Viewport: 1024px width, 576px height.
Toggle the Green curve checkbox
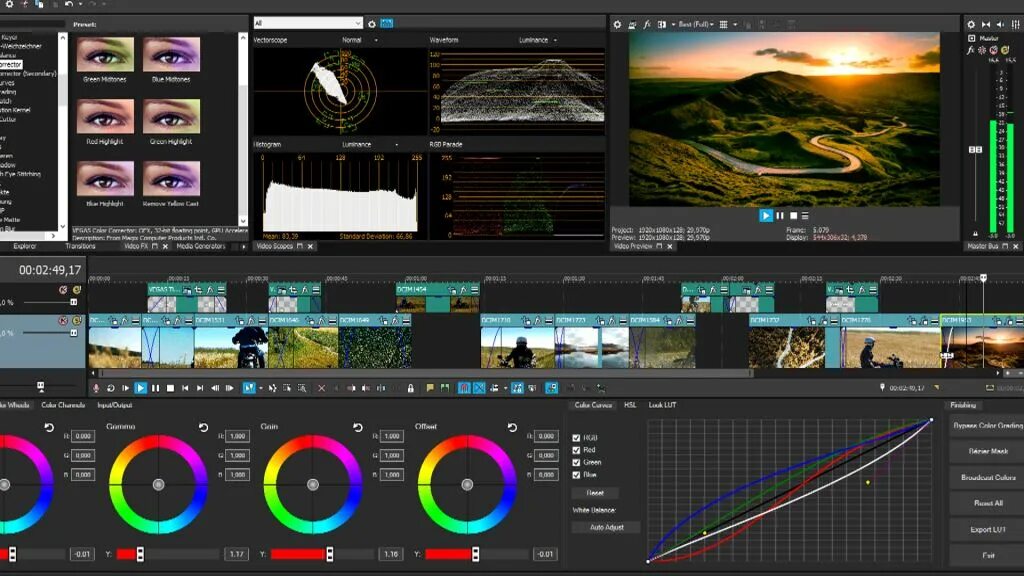tap(576, 462)
